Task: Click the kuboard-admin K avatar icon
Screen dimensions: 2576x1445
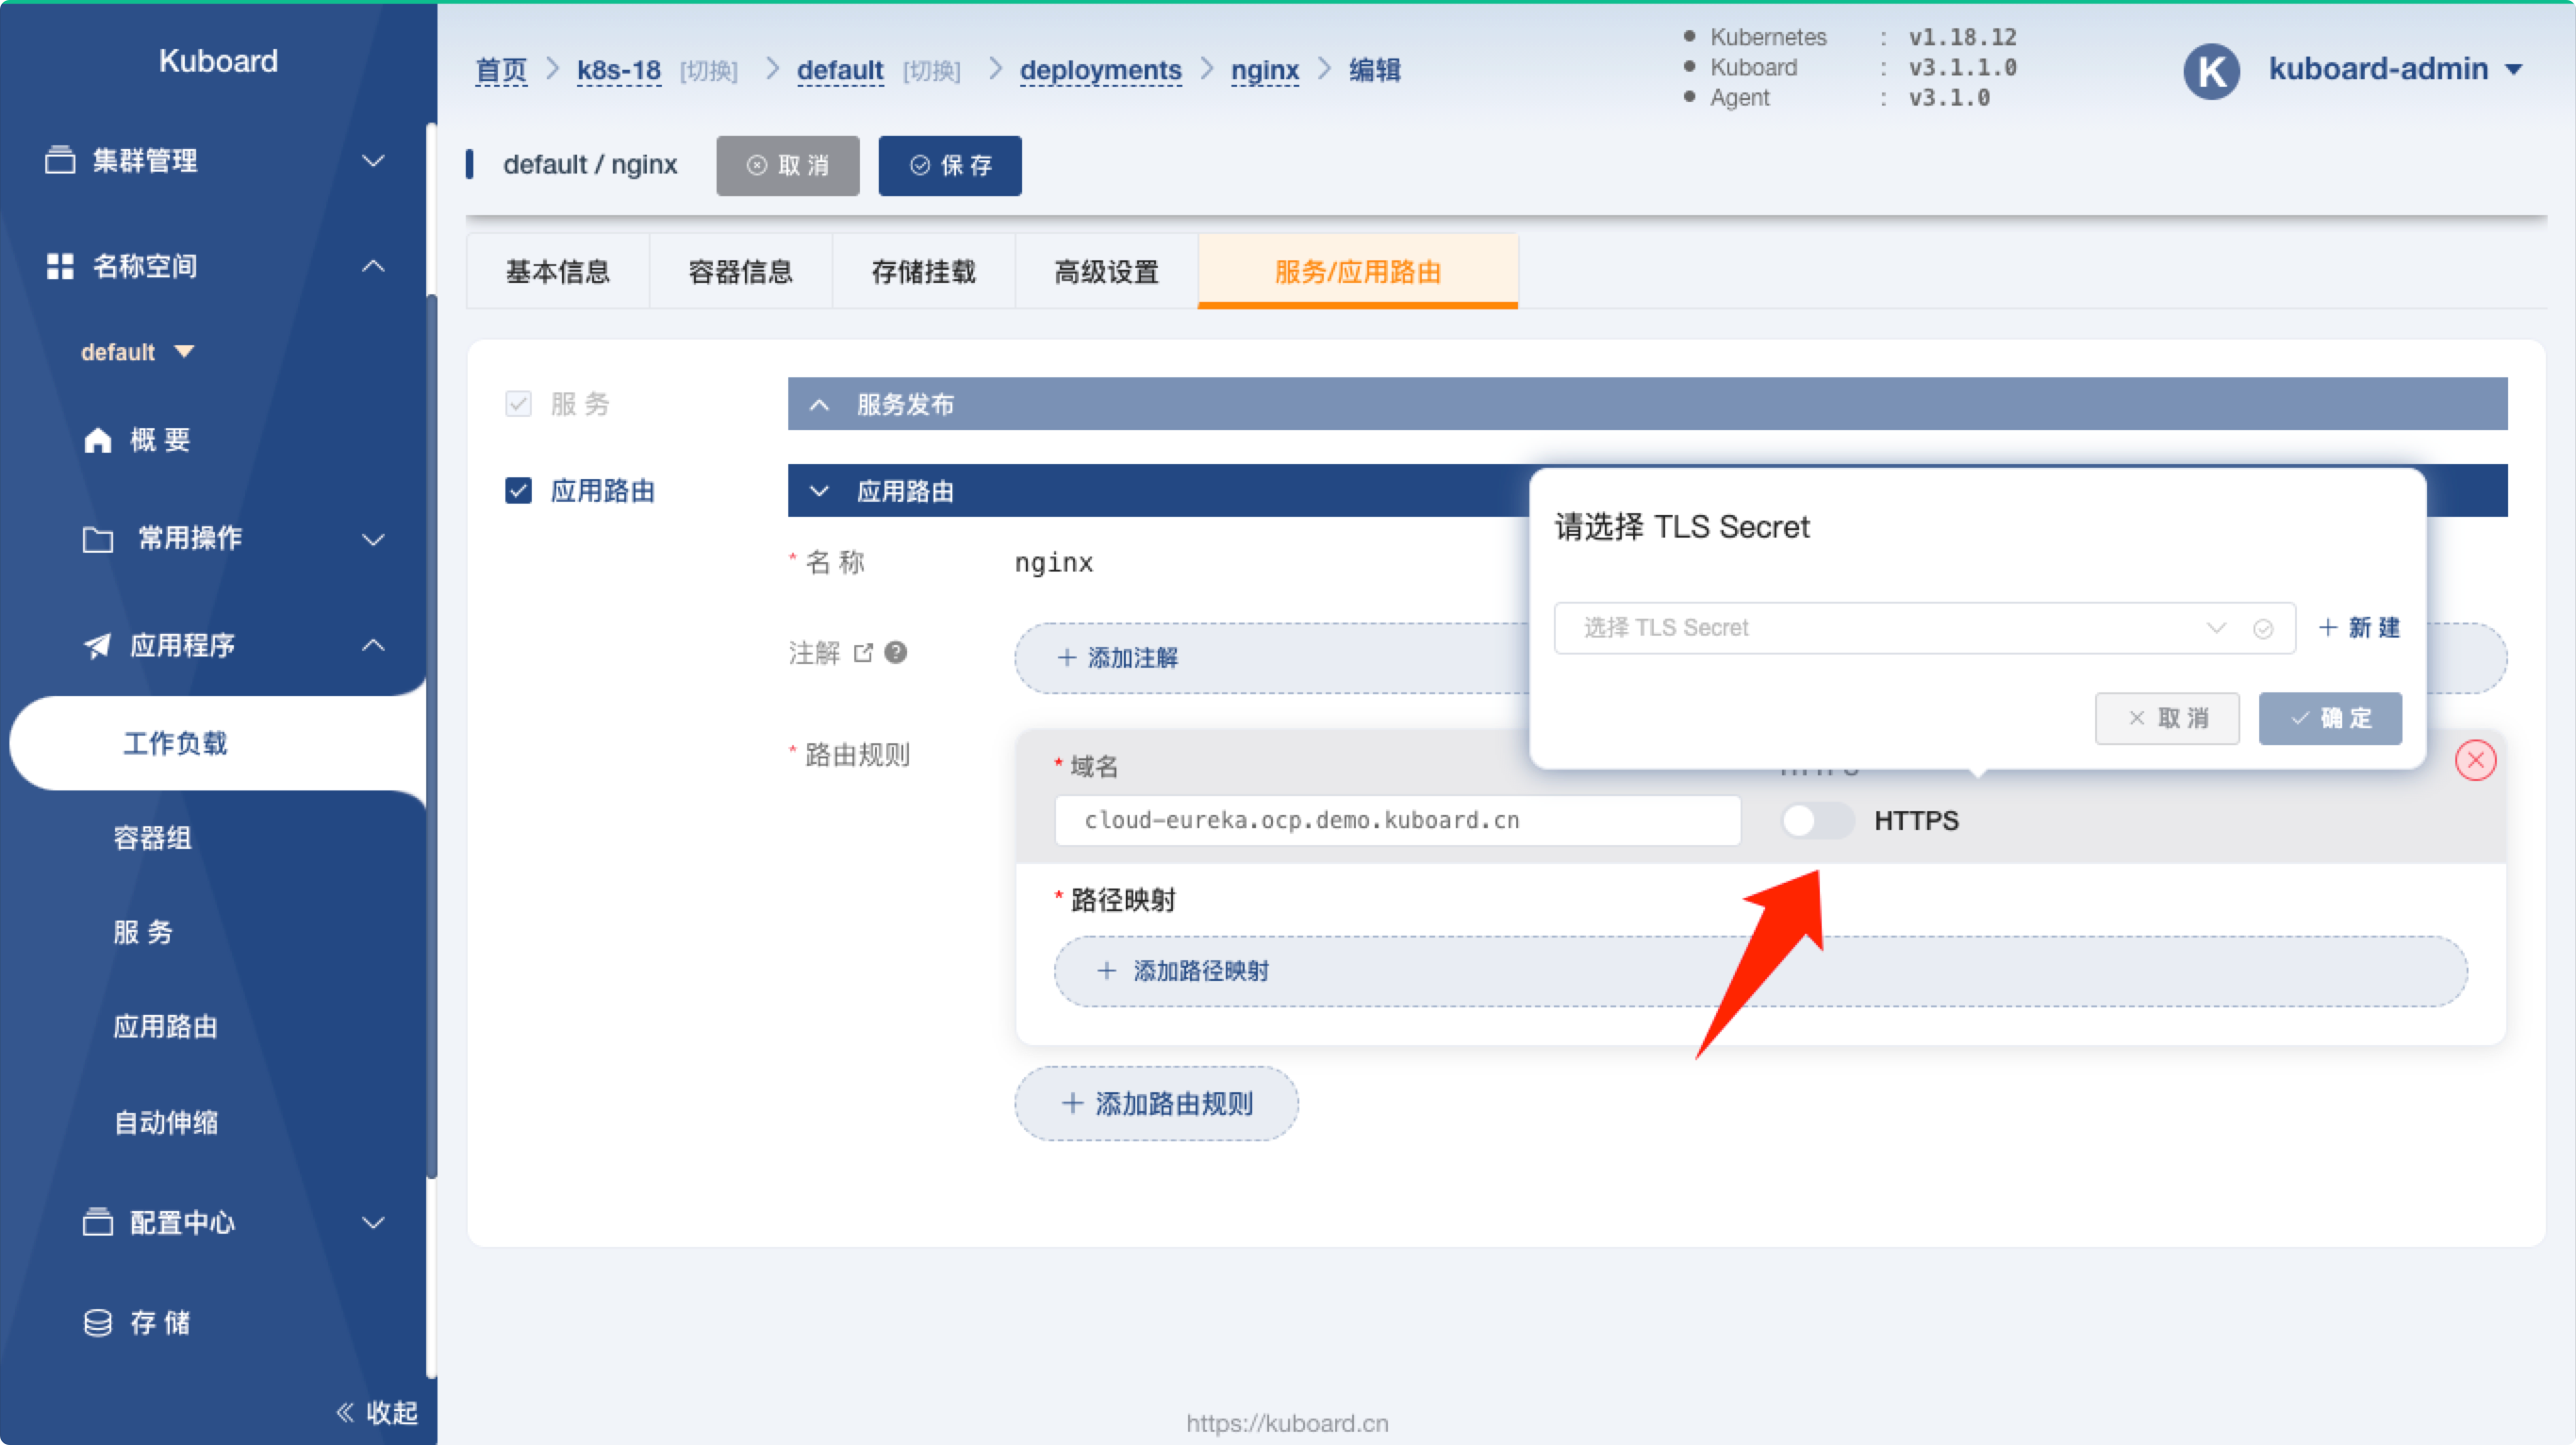Action: [x=2211, y=71]
